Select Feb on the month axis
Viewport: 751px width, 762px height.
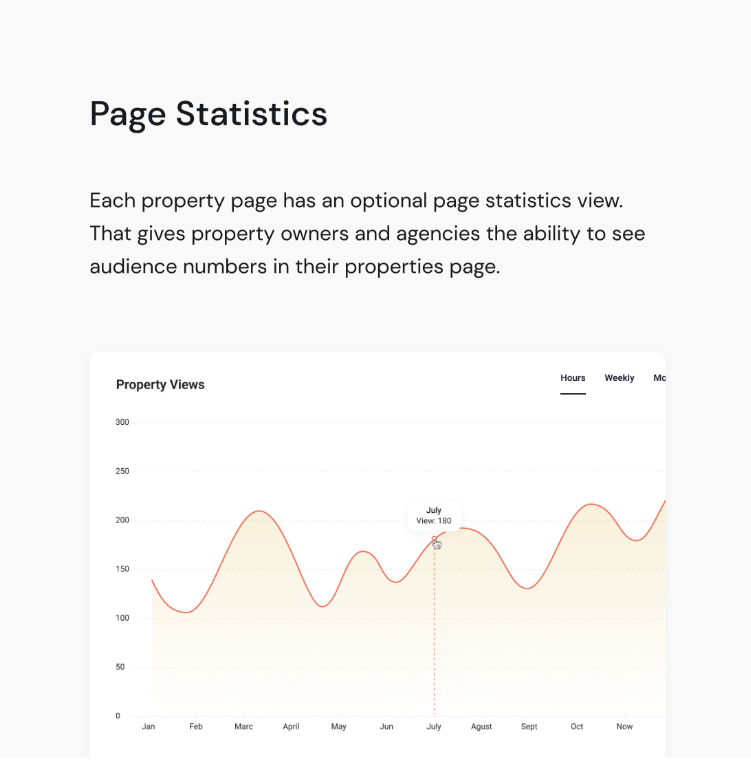tap(196, 726)
